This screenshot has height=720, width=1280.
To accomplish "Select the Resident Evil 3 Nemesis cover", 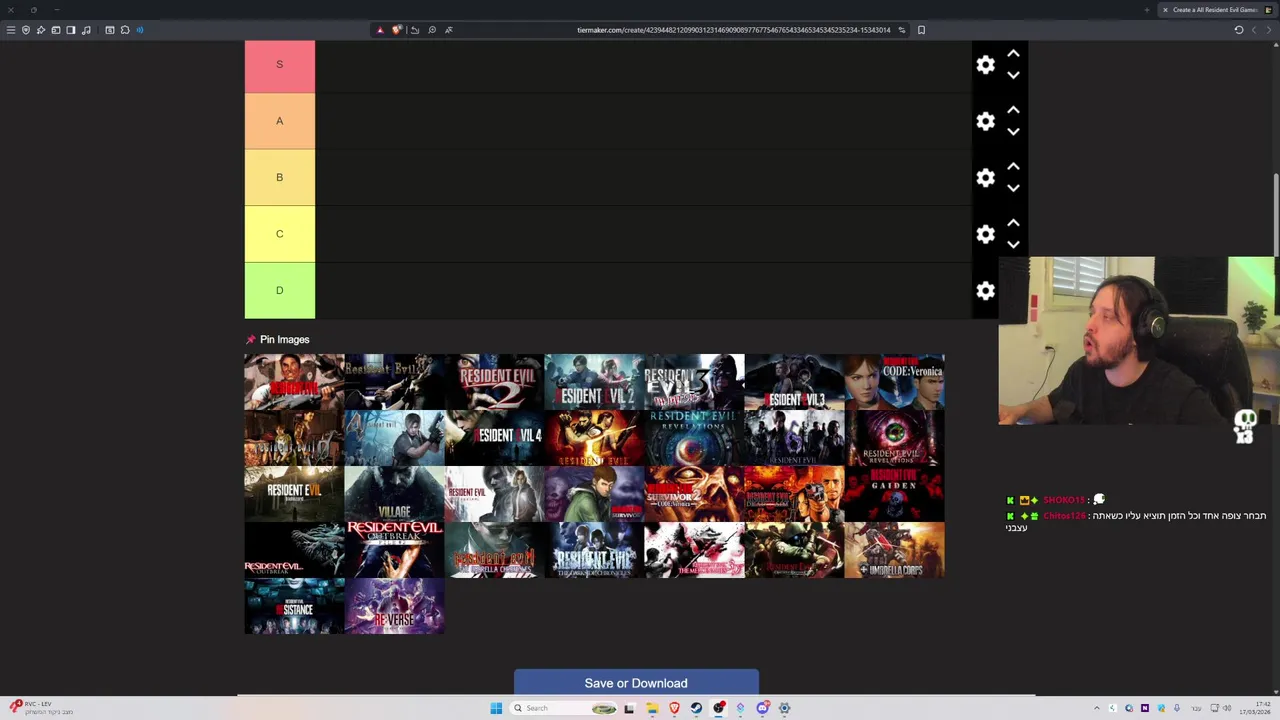I will 694,382.
